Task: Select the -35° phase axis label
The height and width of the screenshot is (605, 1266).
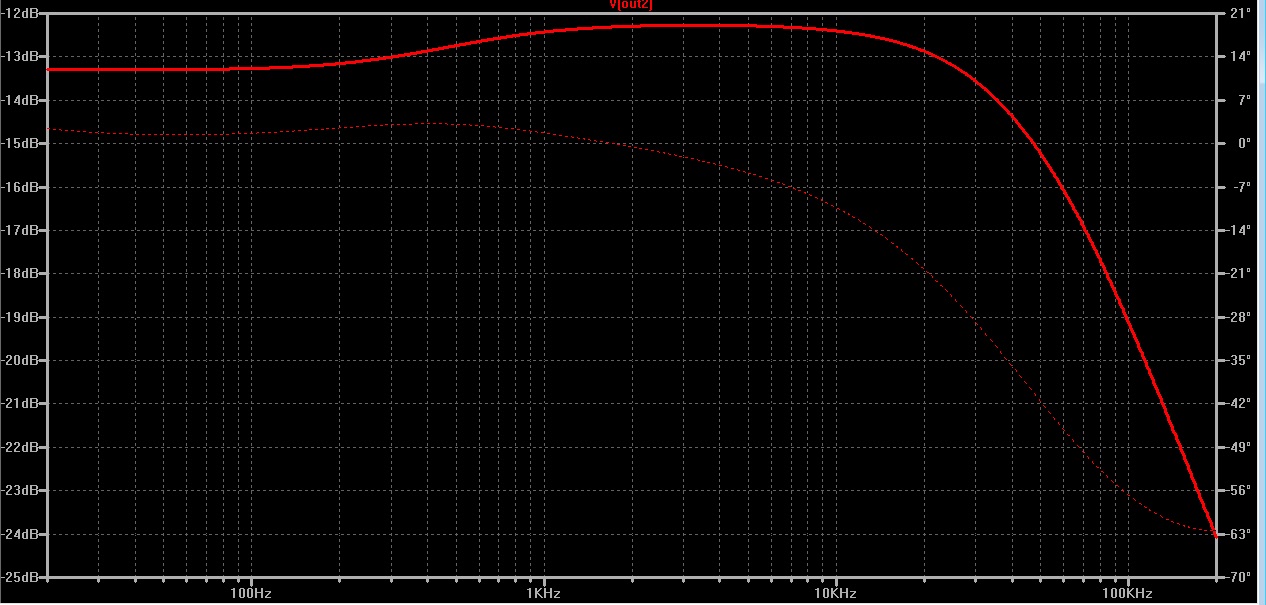Action: pos(1240,360)
